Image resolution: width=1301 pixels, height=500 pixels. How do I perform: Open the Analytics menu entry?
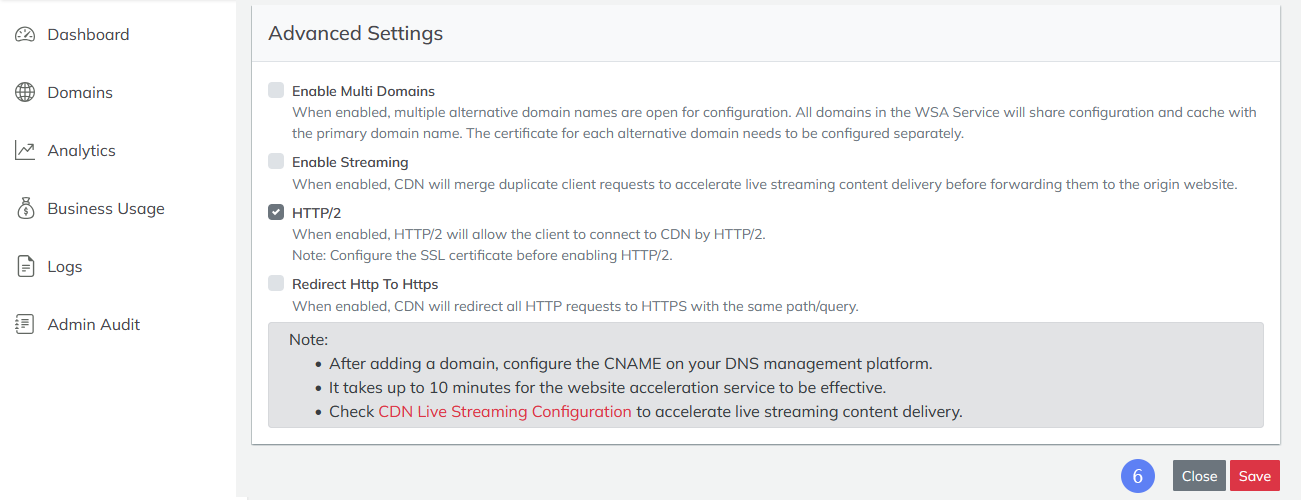(82, 151)
